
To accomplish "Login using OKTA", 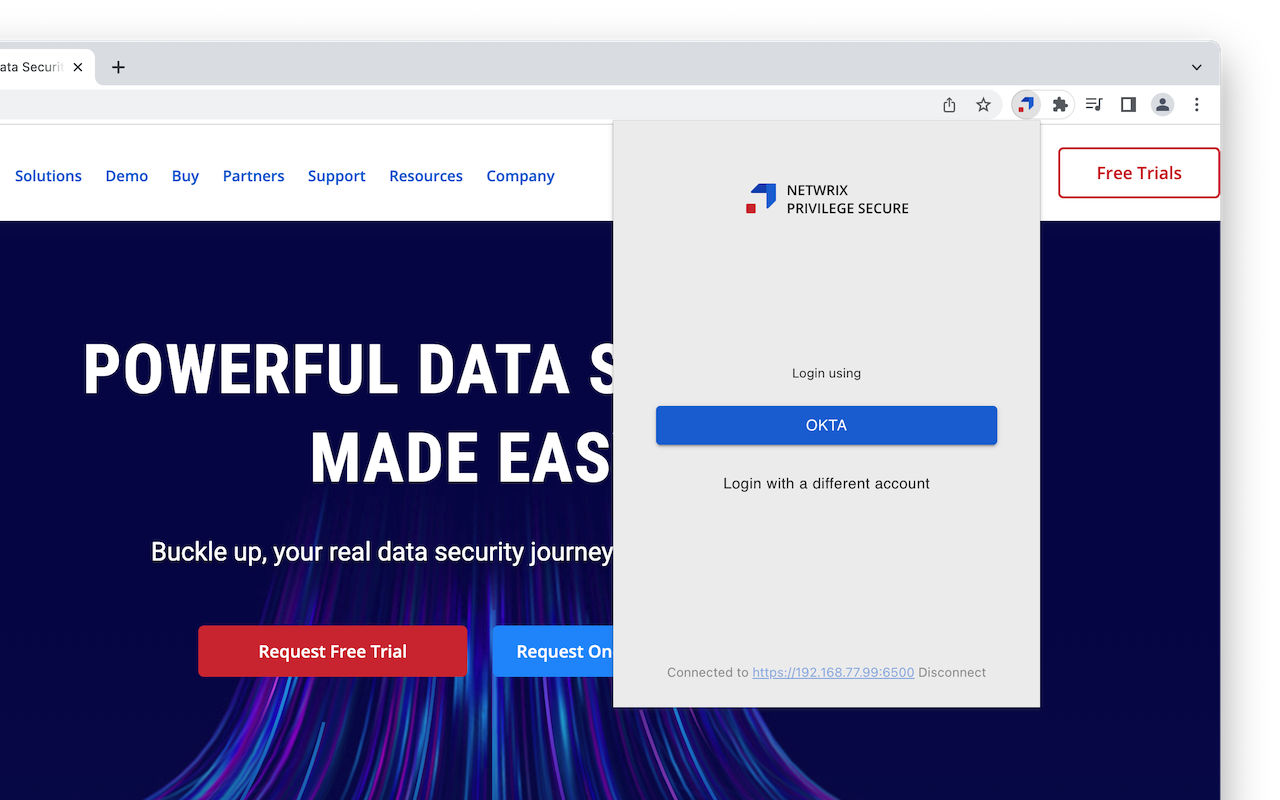I will (826, 425).
